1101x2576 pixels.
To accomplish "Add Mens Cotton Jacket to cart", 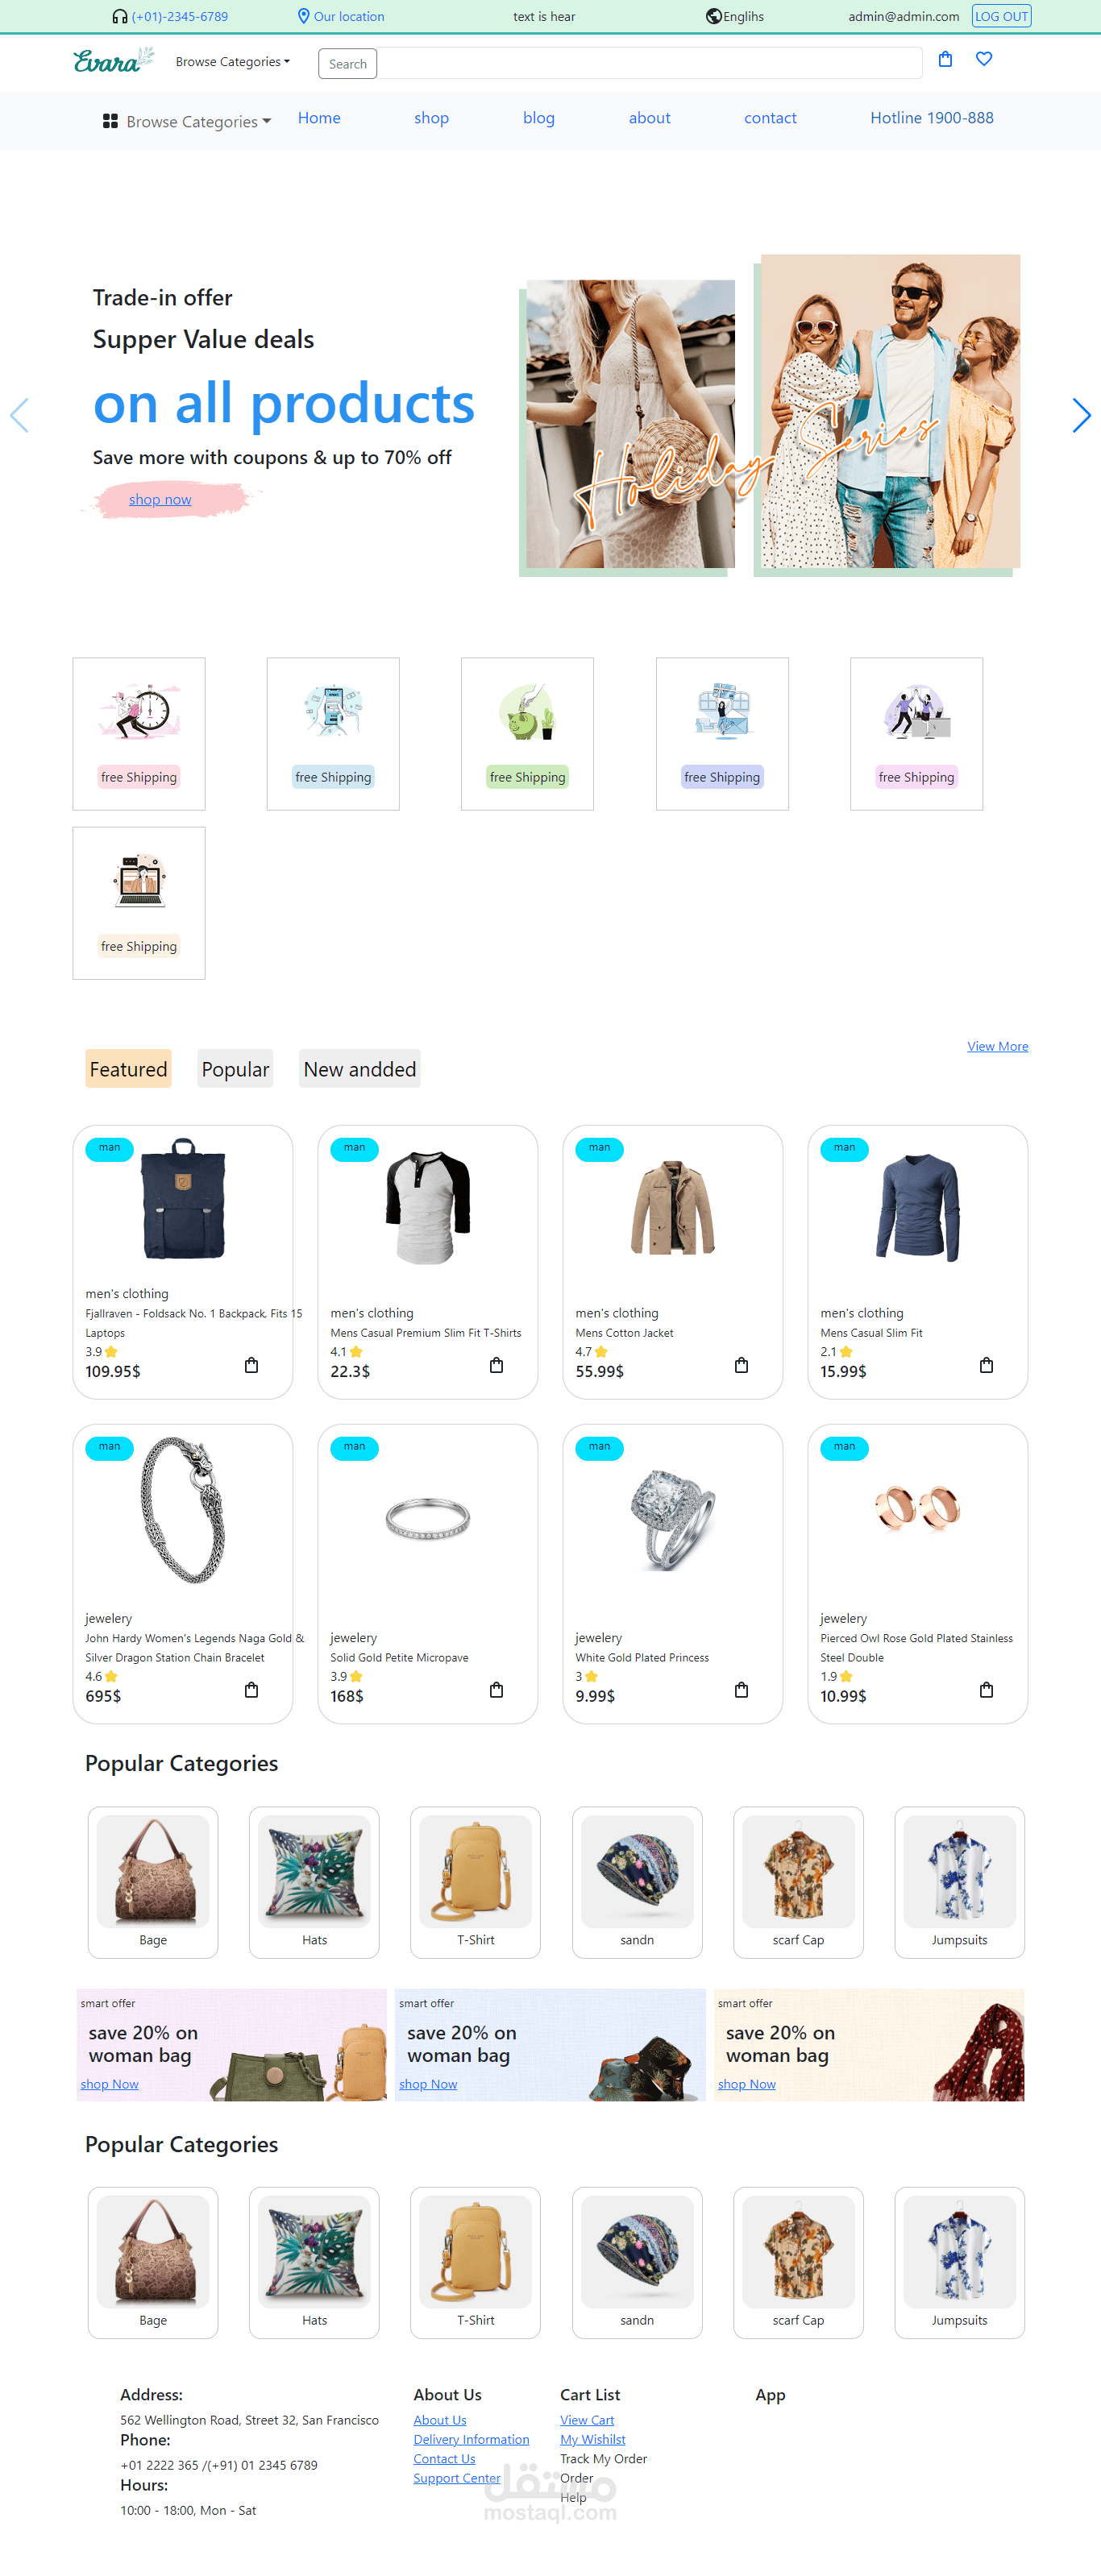I will pos(741,1365).
